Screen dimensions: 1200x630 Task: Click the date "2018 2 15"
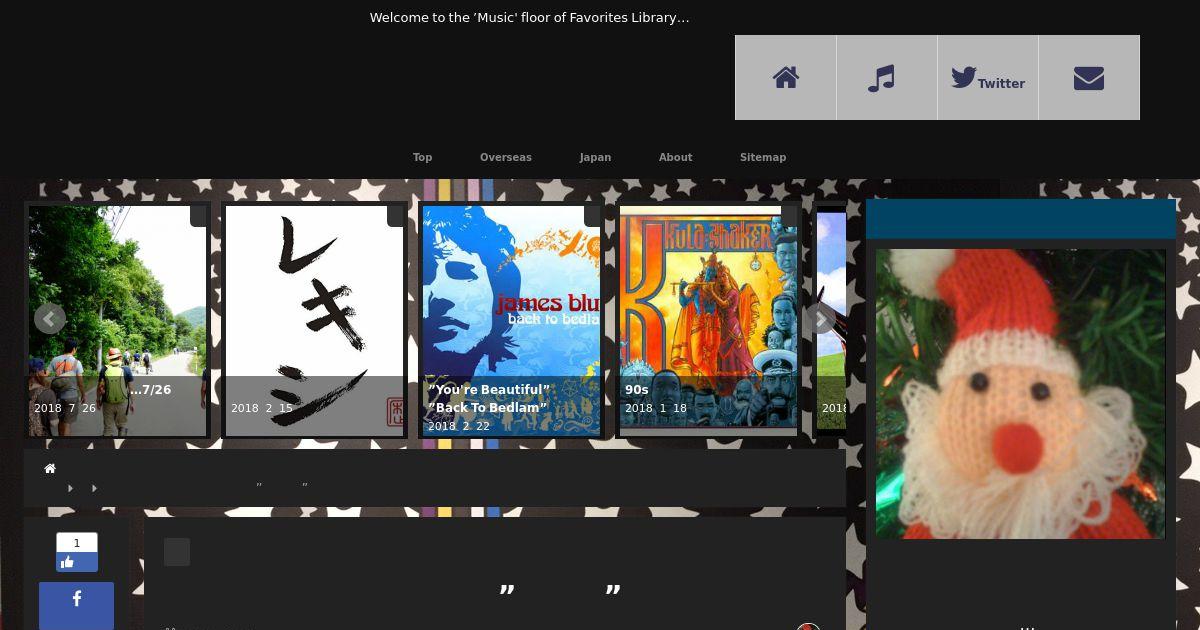pyautogui.click(x=262, y=408)
